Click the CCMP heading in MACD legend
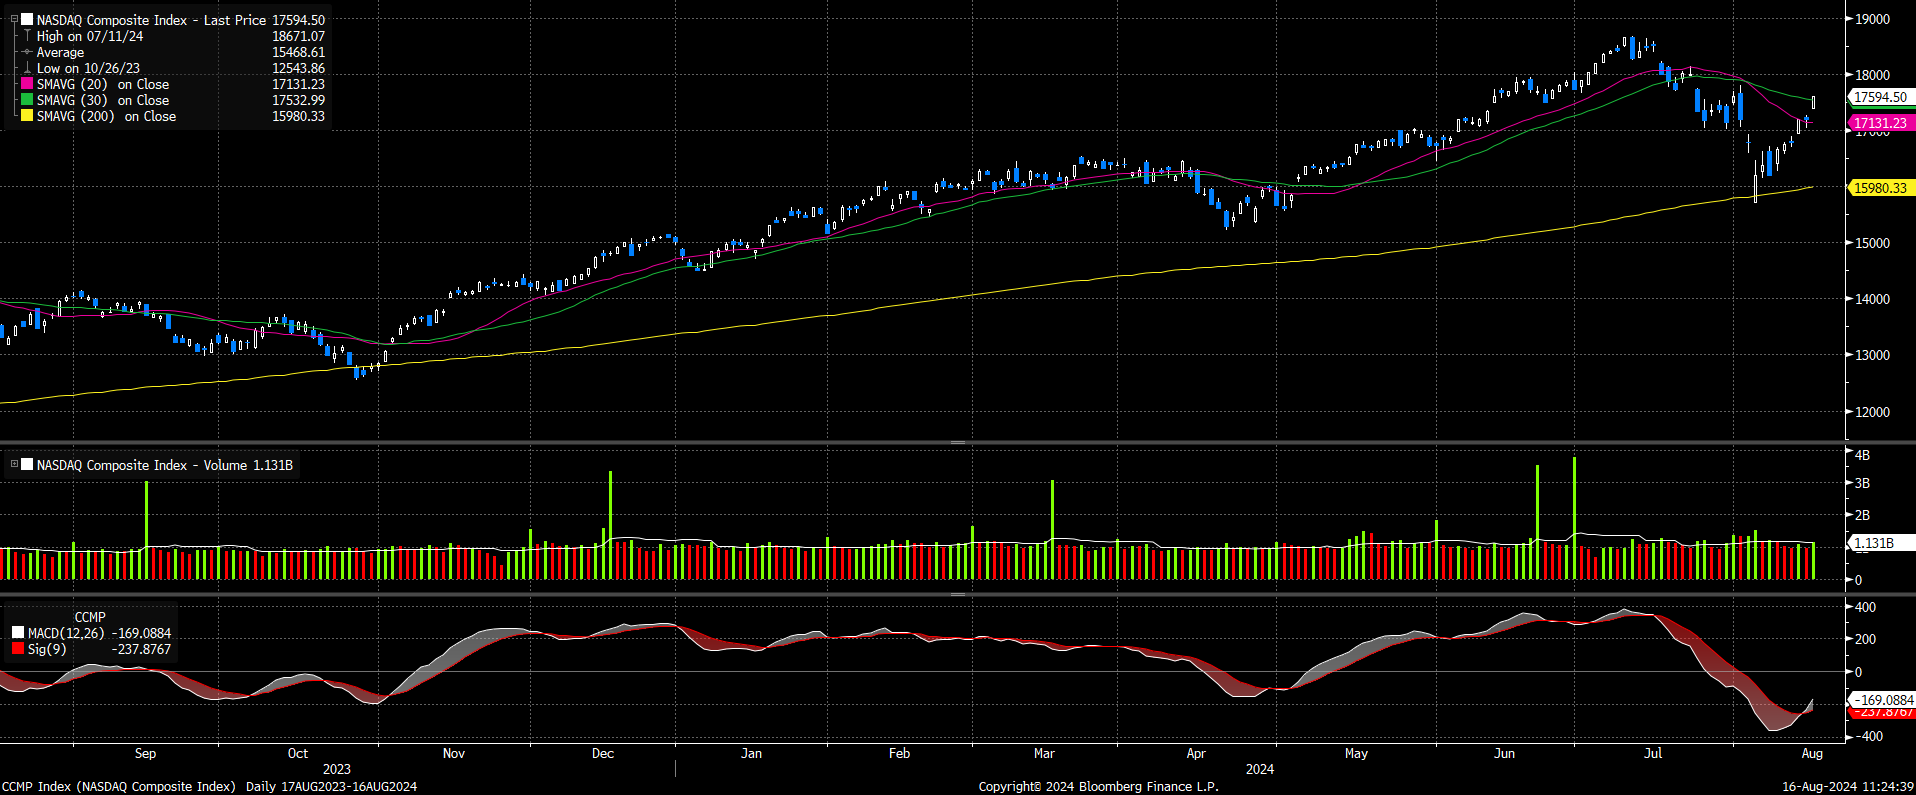The height and width of the screenshot is (795, 1916). [90, 617]
